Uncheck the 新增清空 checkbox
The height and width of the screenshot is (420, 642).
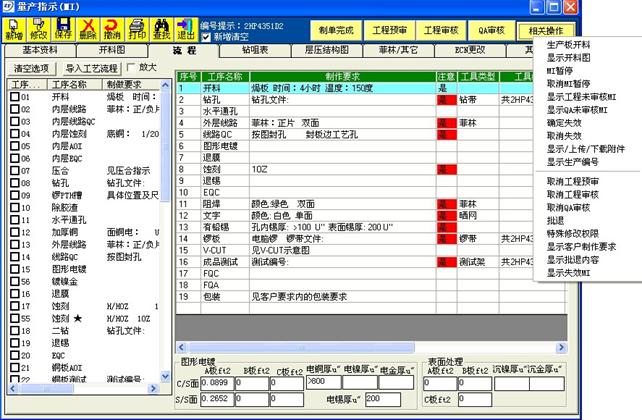(x=207, y=37)
